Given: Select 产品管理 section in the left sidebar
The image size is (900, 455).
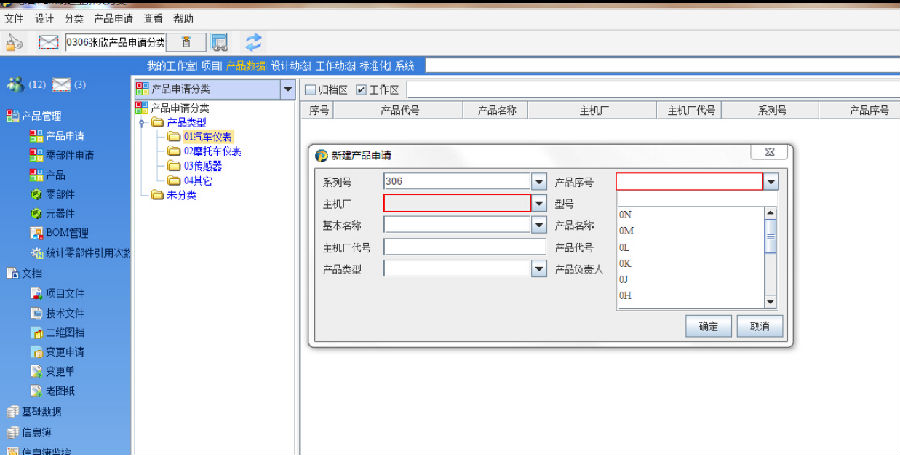Looking at the screenshot, I should (34, 116).
